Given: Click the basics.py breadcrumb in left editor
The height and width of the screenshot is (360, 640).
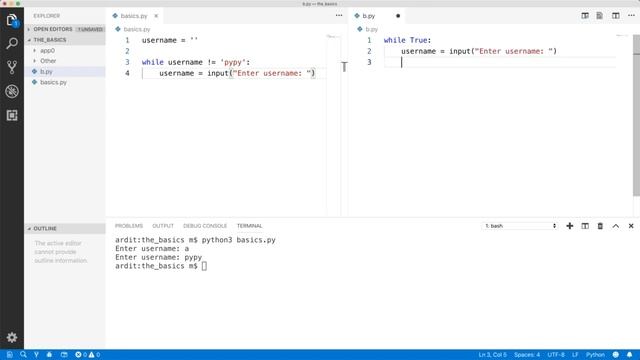Looking at the screenshot, I should (x=137, y=29).
